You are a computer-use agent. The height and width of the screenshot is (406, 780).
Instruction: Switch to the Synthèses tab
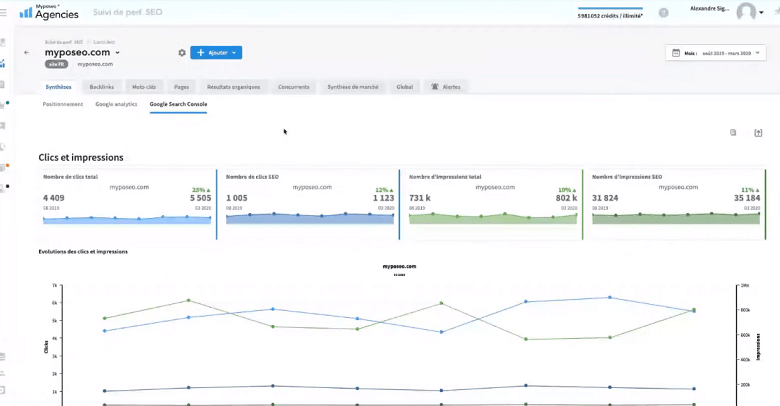58,87
